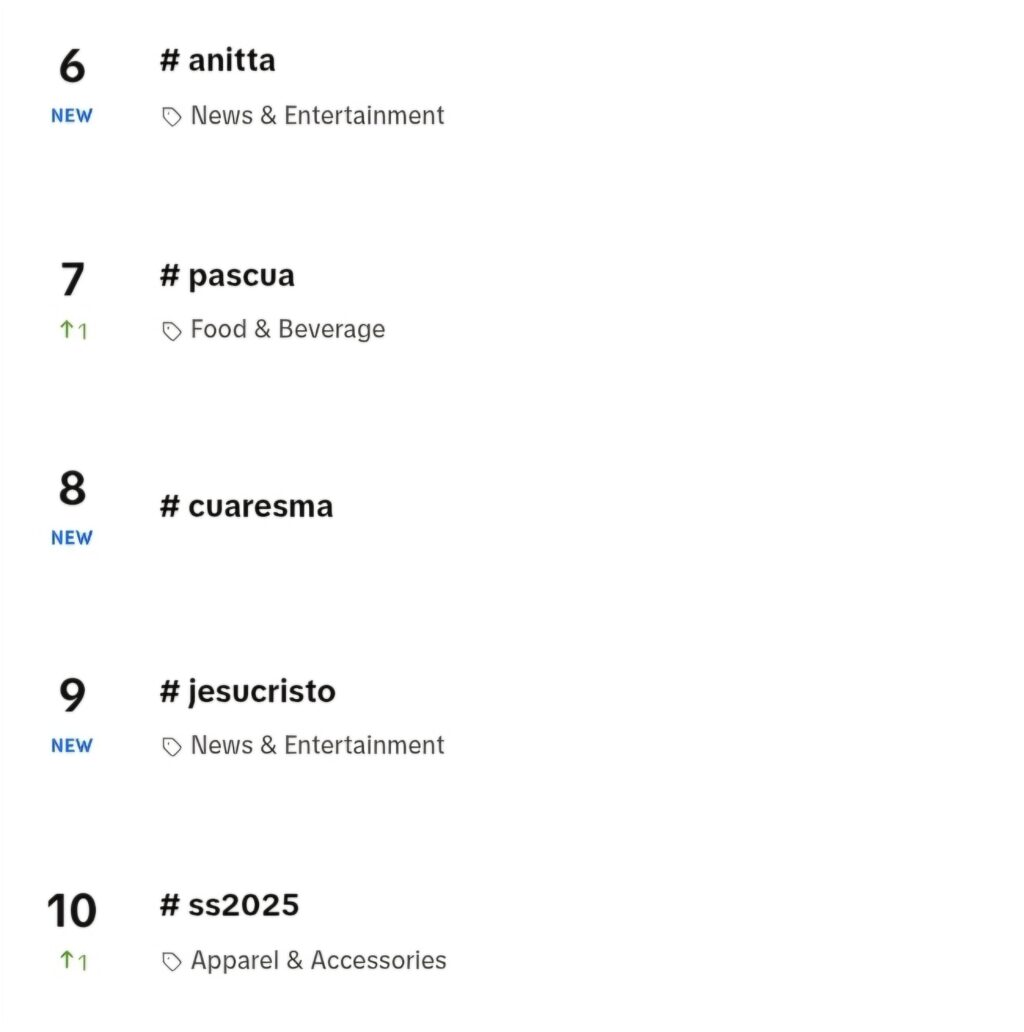Open the #anitta hashtag
The image size is (1024, 1032).
218,61
